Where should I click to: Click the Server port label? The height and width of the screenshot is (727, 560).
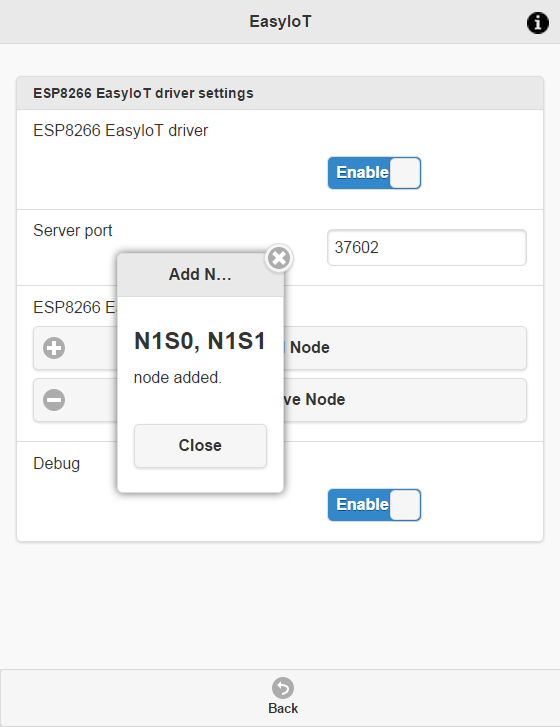coord(73,230)
